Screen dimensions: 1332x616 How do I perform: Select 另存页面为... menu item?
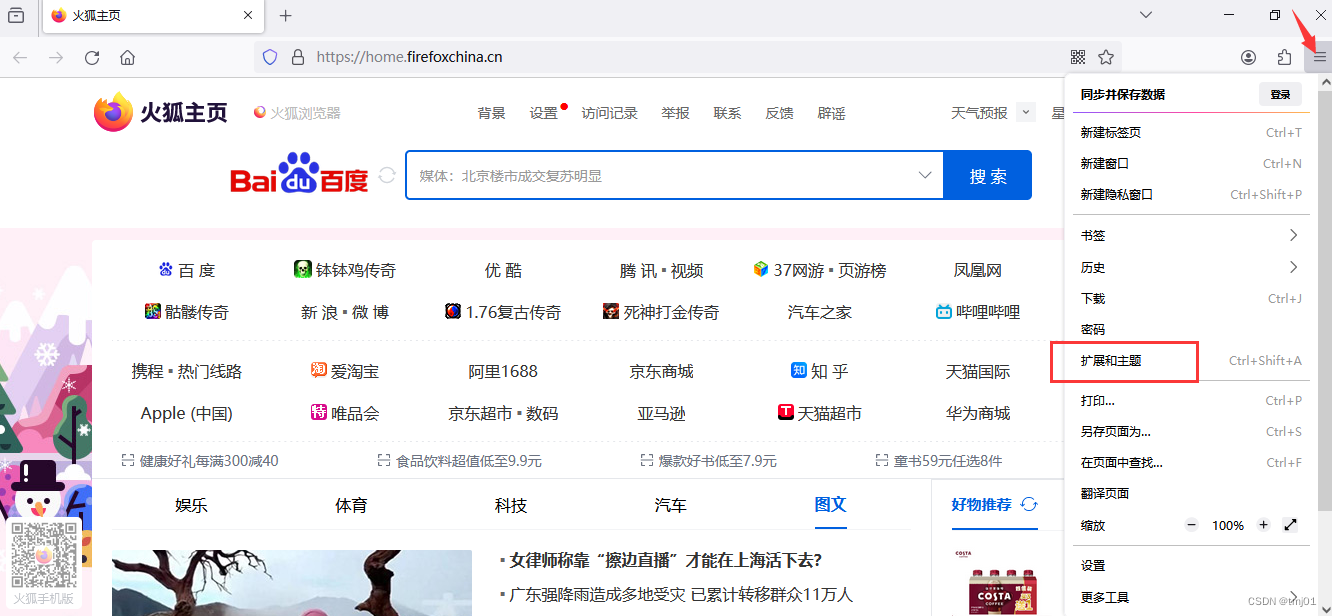coord(1190,431)
